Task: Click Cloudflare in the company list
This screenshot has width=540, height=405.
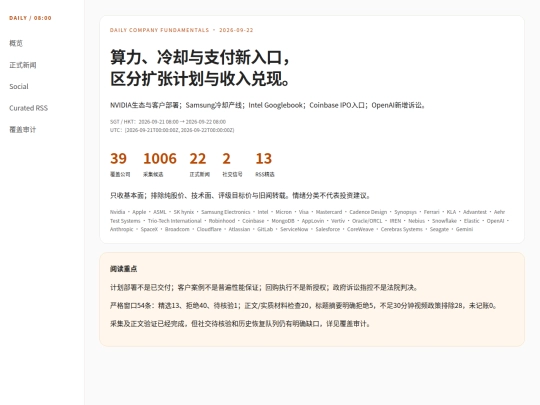Action: [209, 229]
